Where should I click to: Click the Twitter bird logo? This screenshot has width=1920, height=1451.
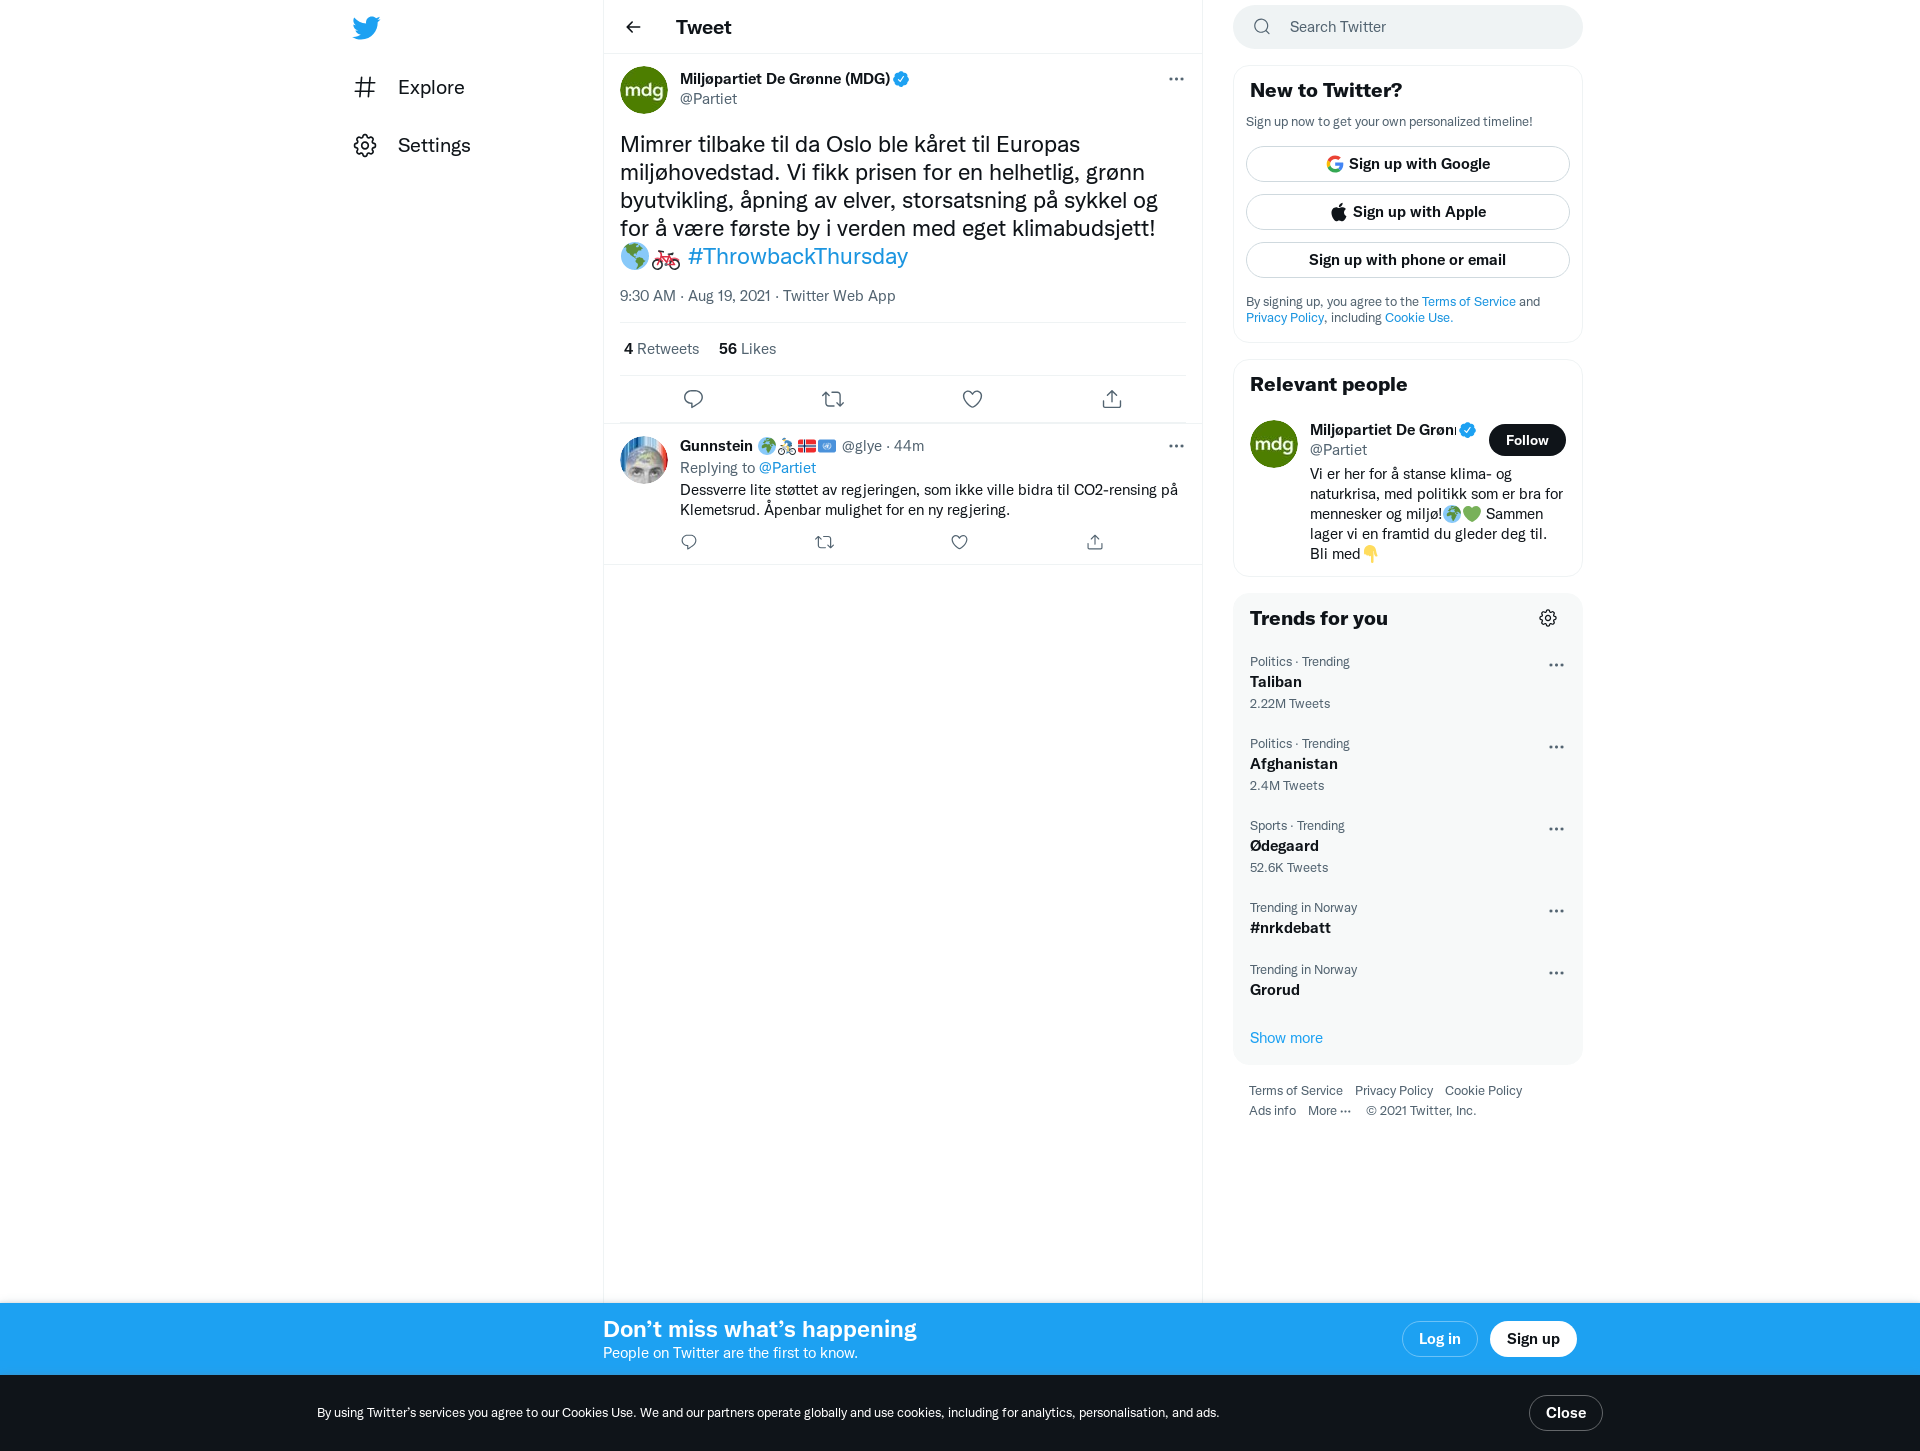(x=366, y=27)
